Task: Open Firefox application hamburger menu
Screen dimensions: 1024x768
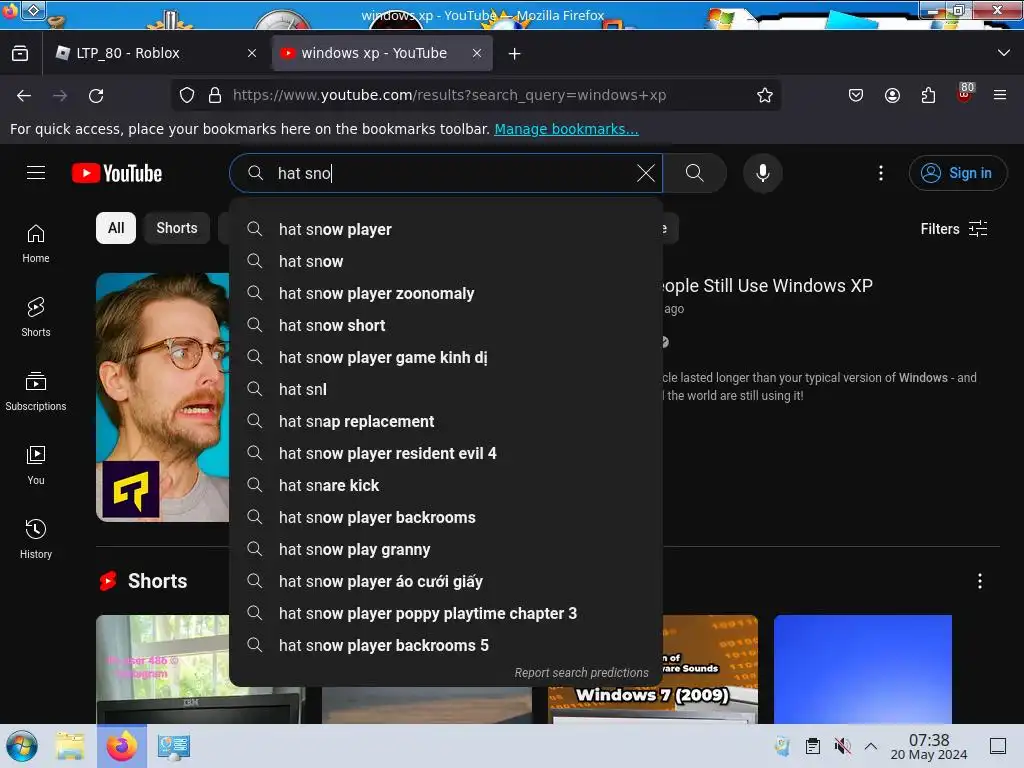Action: pos(1000,95)
